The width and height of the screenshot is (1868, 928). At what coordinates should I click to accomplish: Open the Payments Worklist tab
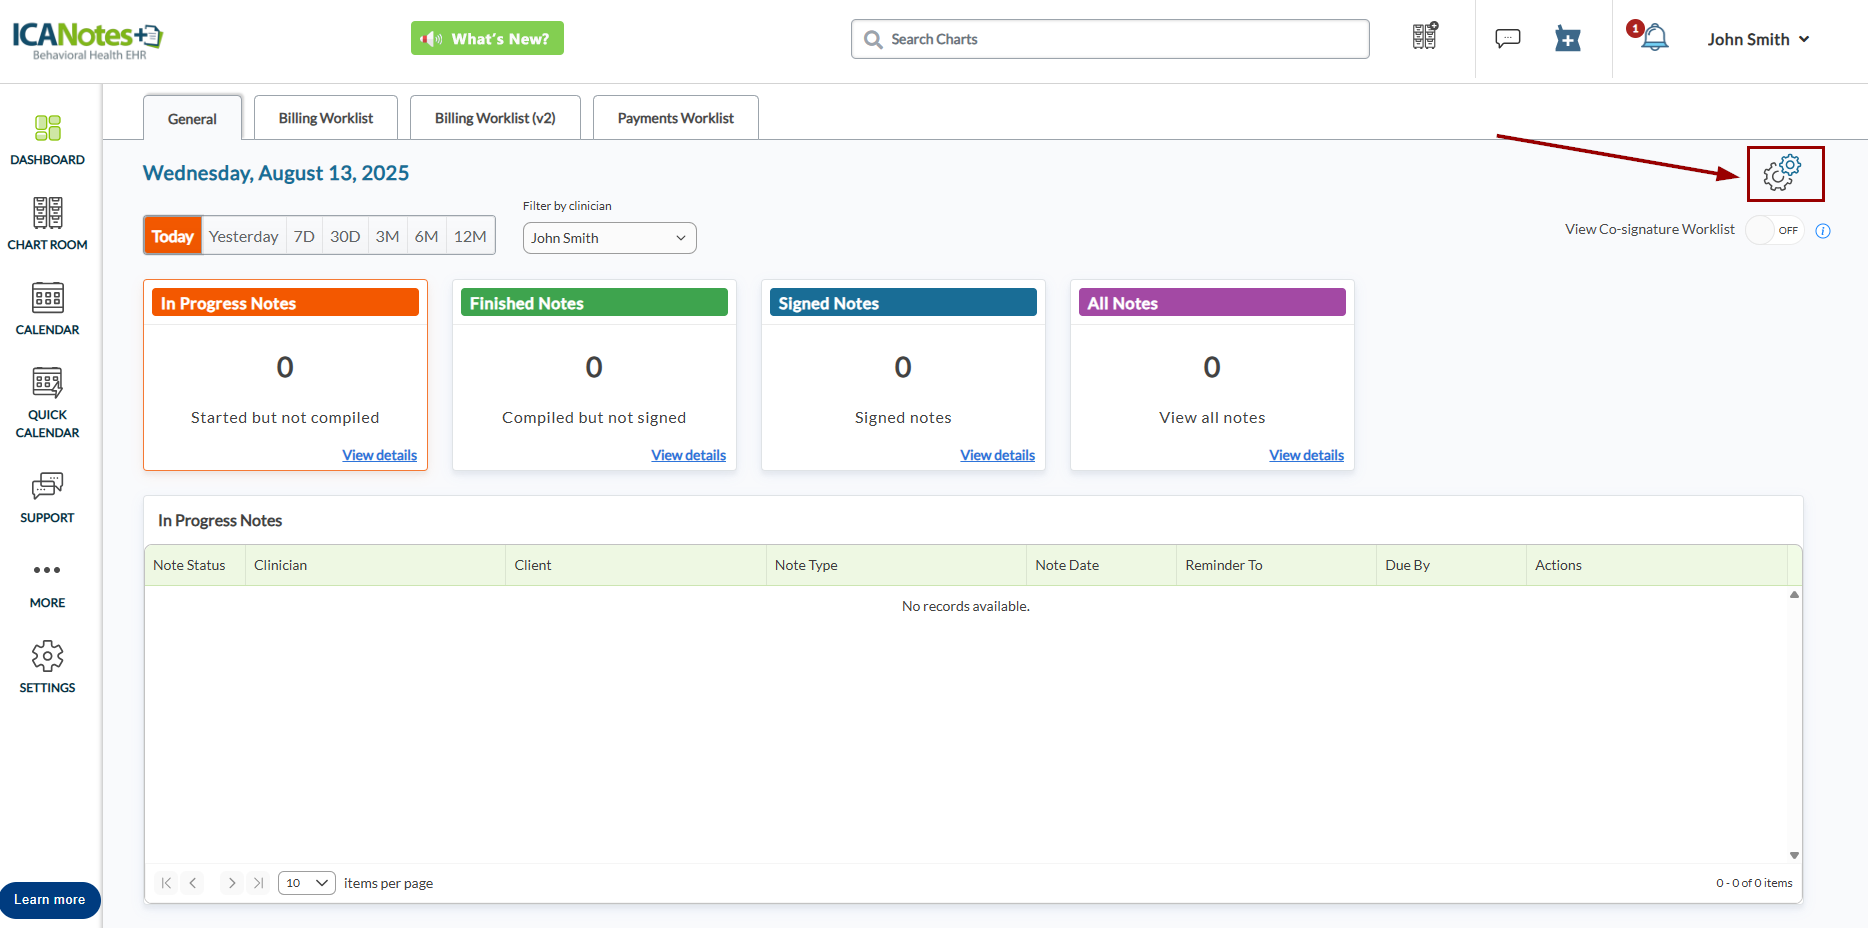(x=676, y=118)
